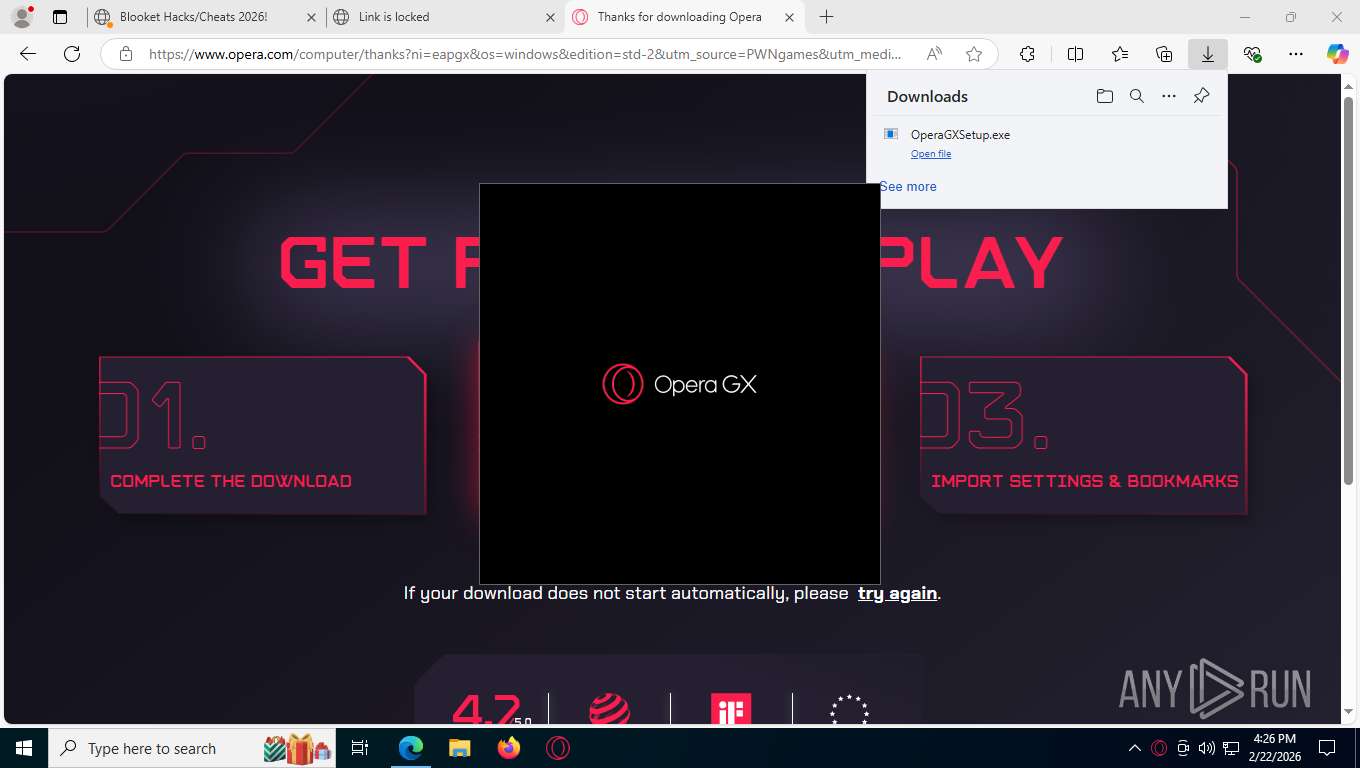Close the Link is locked tab
The width and height of the screenshot is (1360, 768).
point(551,17)
